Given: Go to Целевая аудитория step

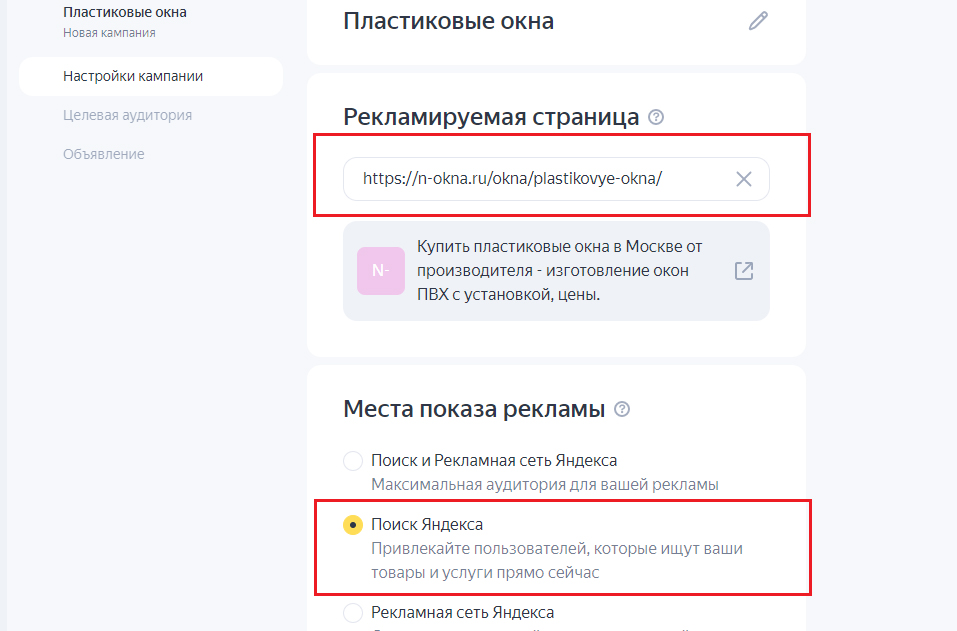Looking at the screenshot, I should 128,115.
